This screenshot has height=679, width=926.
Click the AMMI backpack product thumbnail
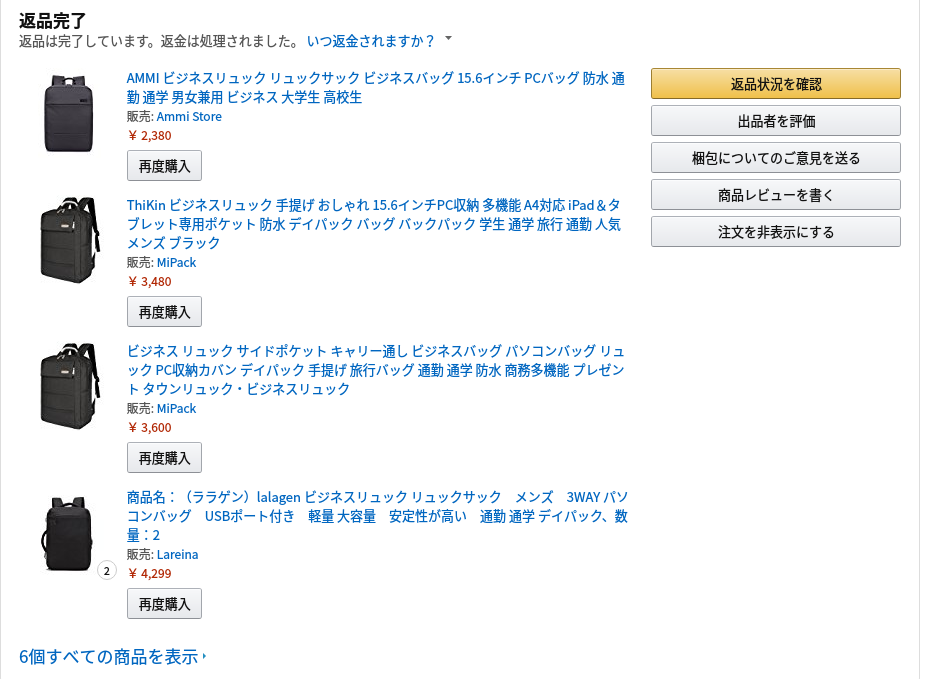(69, 113)
